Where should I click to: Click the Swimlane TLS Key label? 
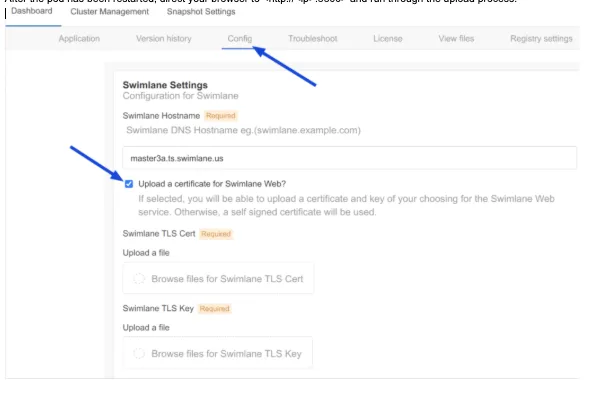pos(158,309)
